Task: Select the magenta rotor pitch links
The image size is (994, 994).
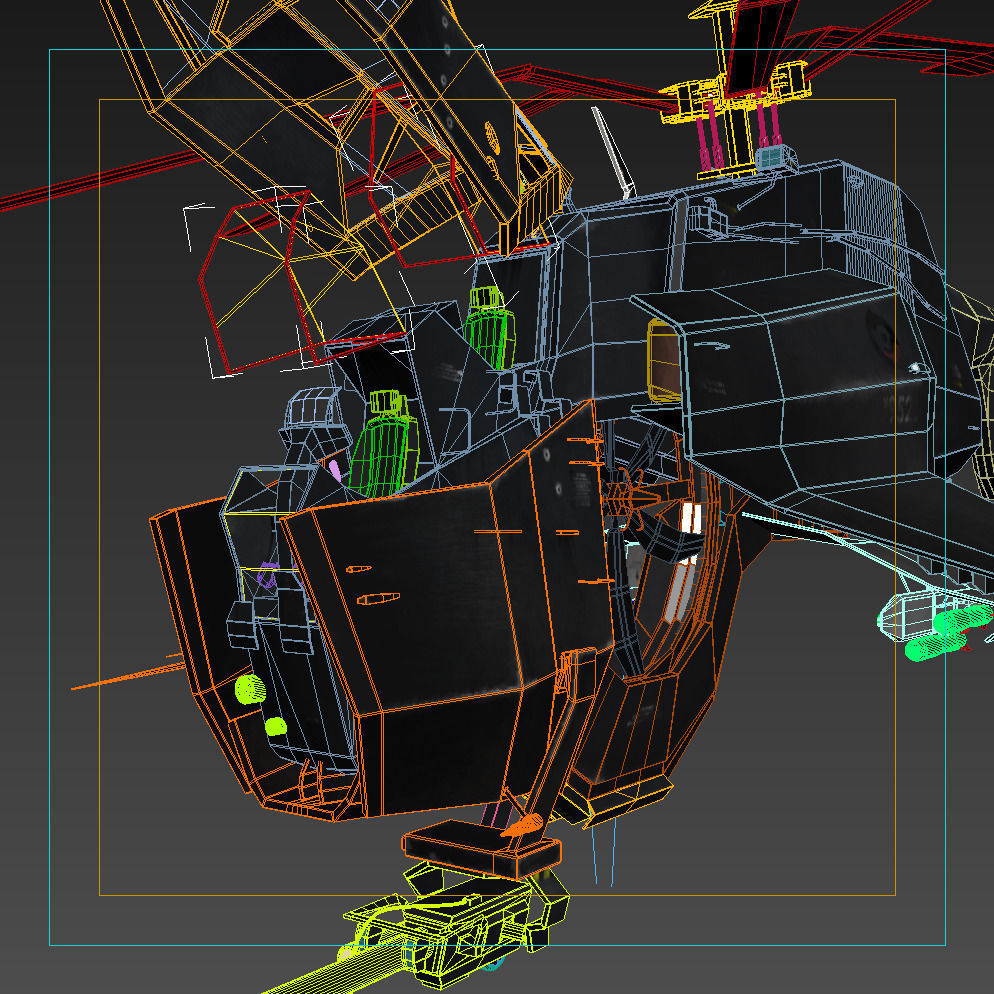Action: [739, 133]
